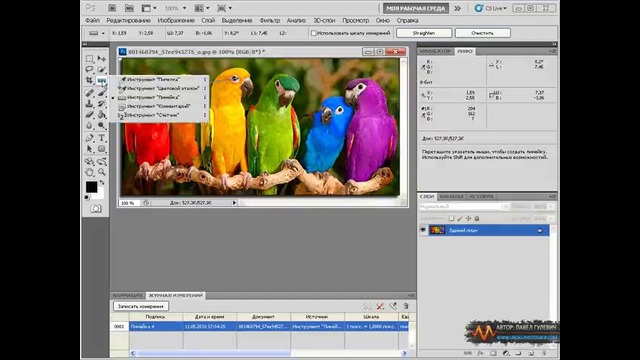
Task: Select the Healing Brush tool
Action: coord(89,93)
